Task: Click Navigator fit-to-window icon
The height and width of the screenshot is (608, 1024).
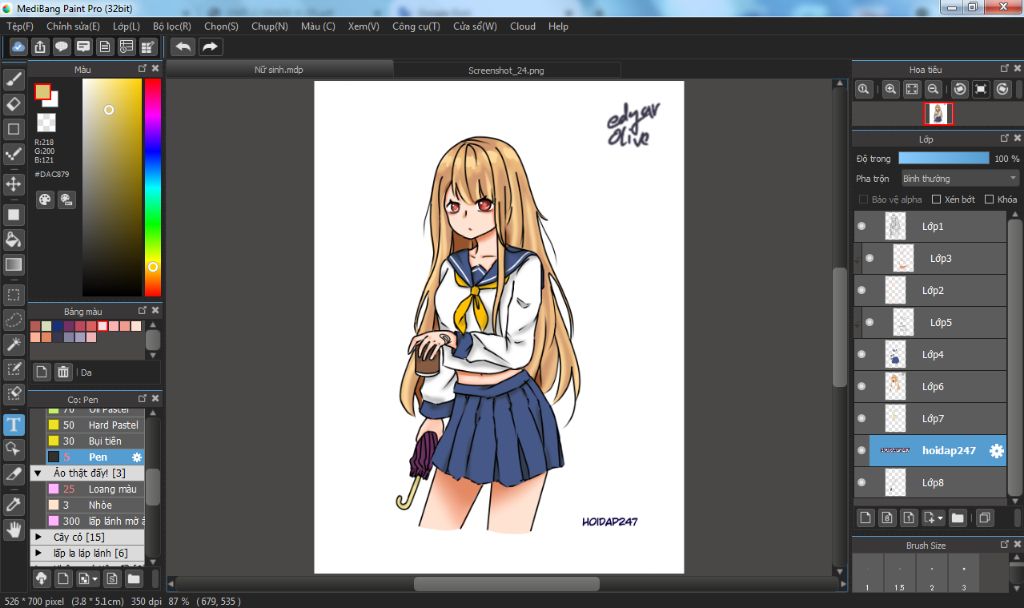Action: coord(912,89)
